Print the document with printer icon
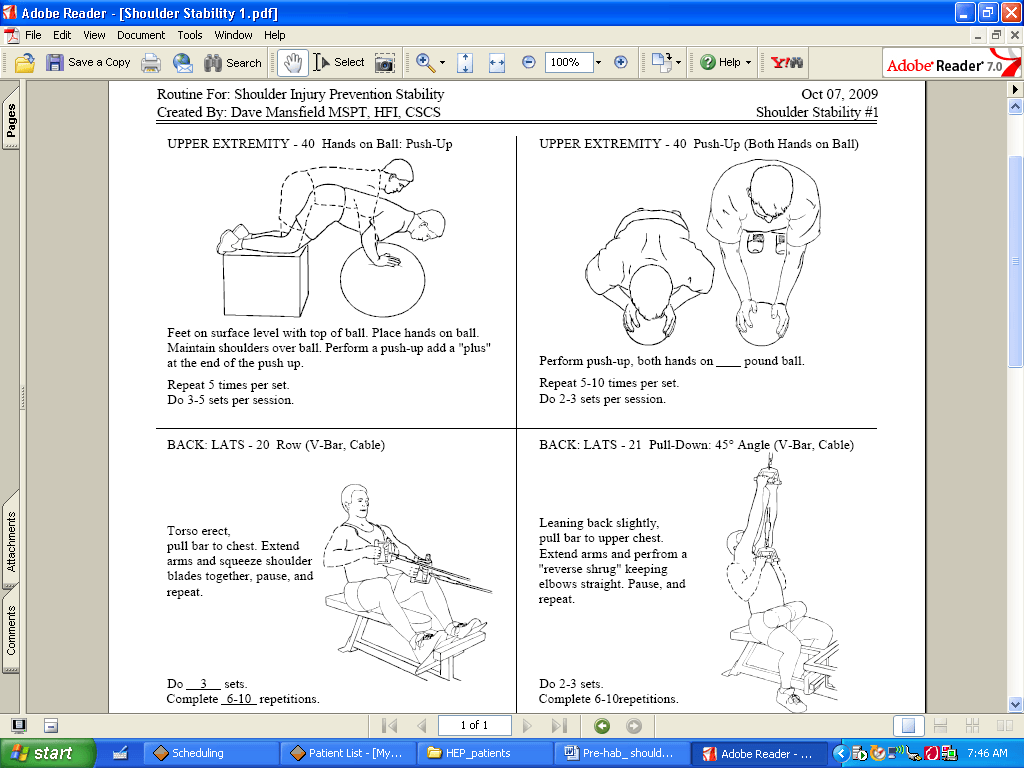Viewport: 1024px width, 768px height. (x=151, y=63)
